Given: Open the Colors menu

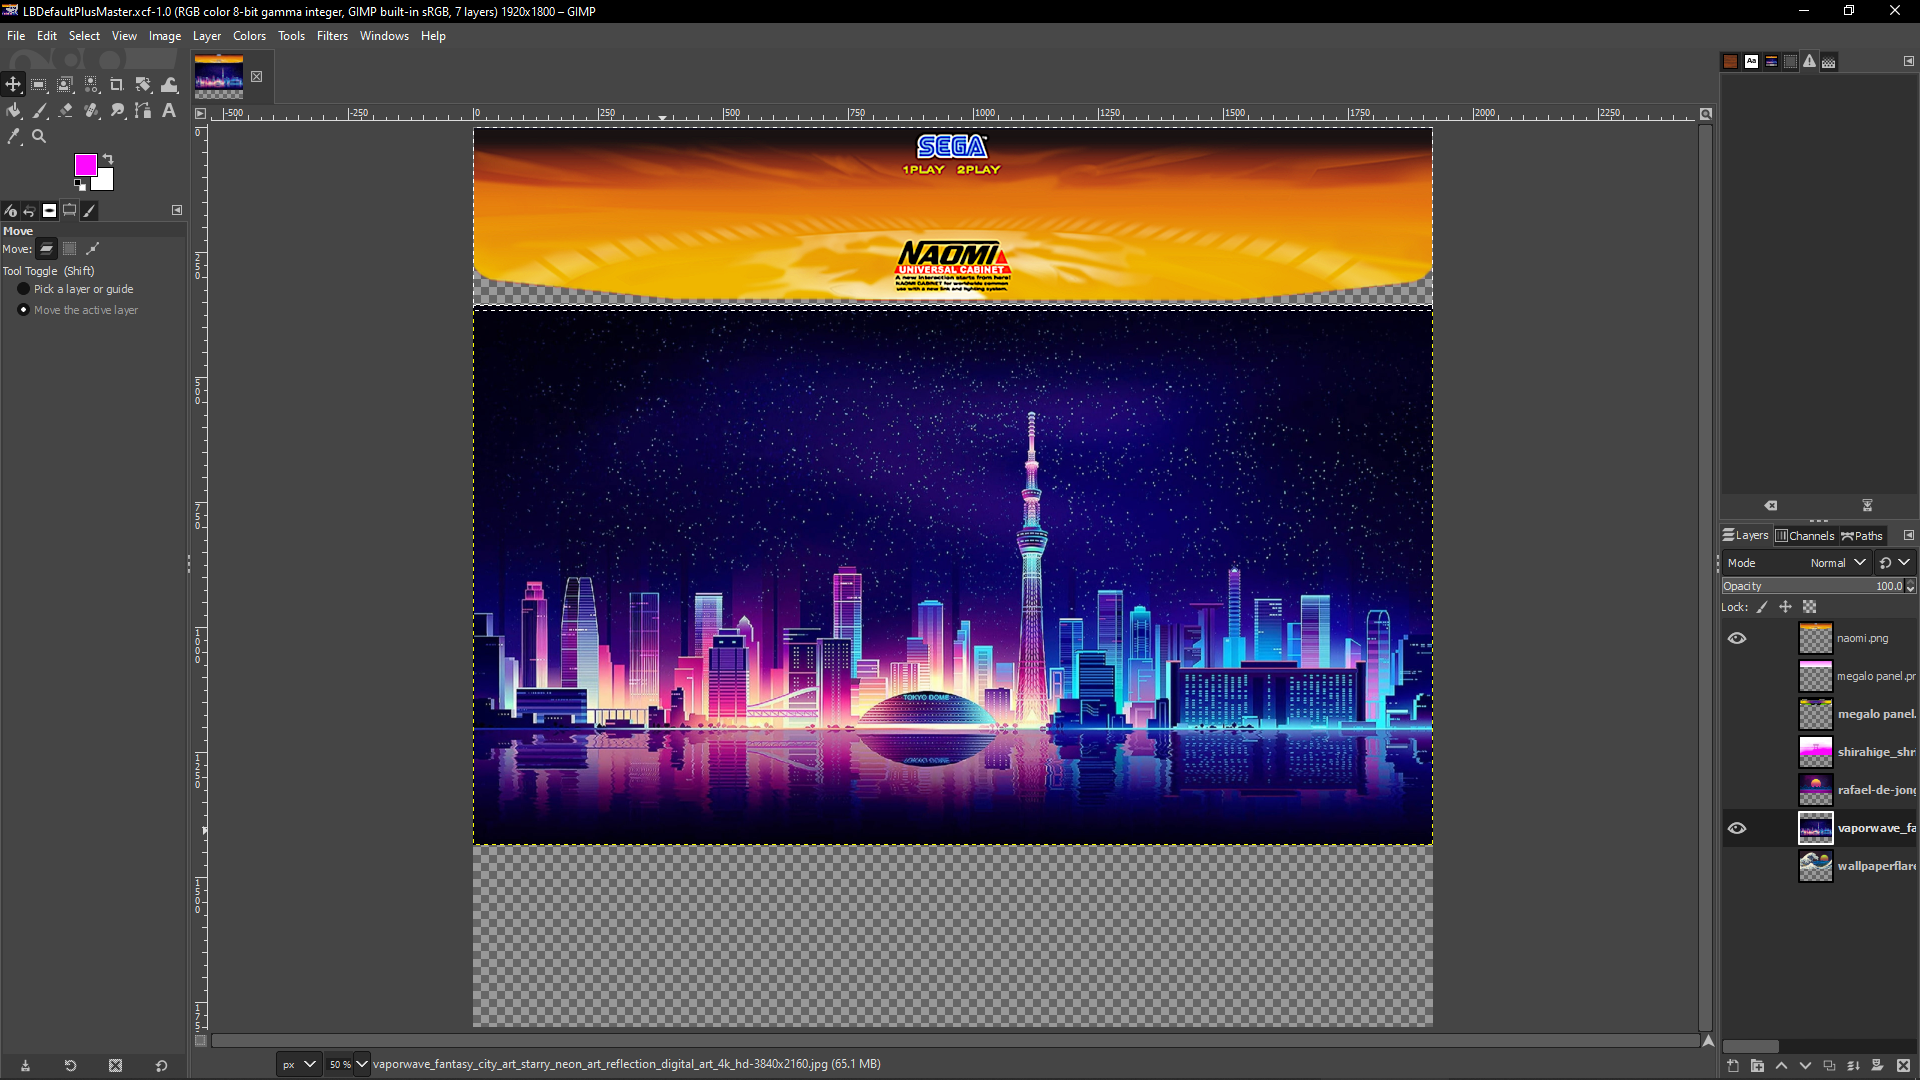Looking at the screenshot, I should point(249,36).
